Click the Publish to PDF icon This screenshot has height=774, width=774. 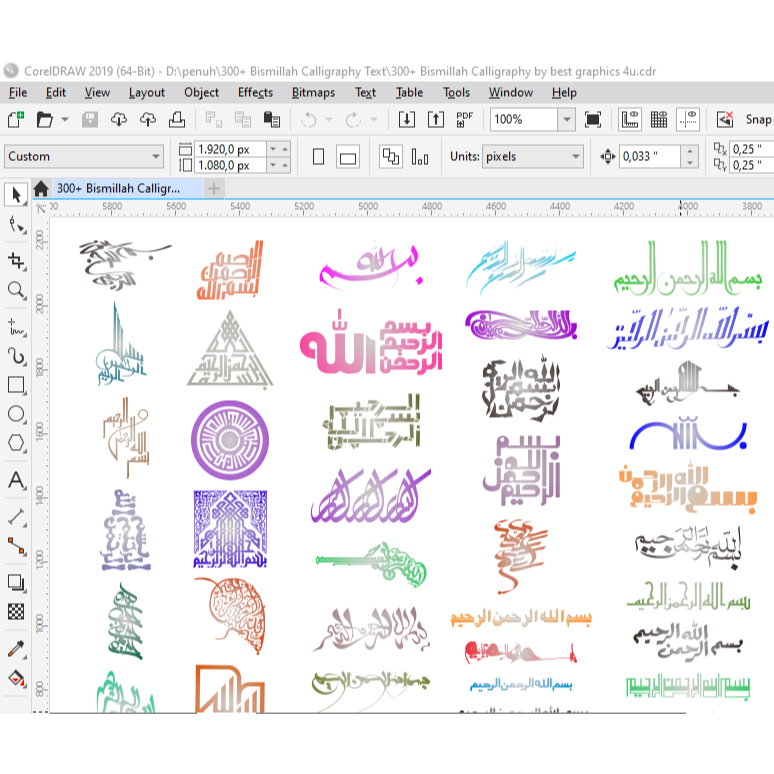[x=464, y=119]
